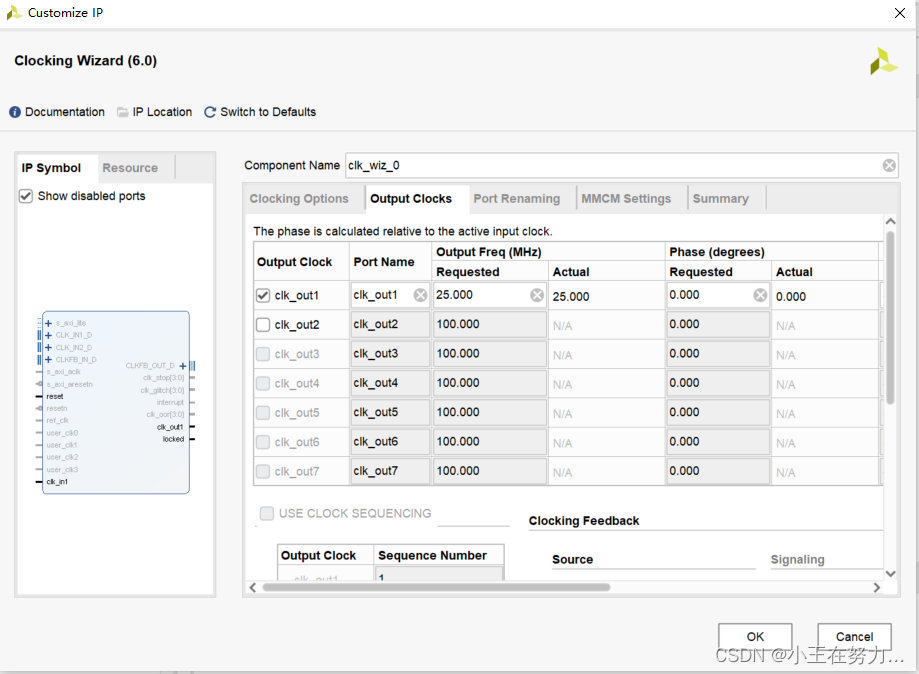The width and height of the screenshot is (919, 674).
Task: Clear the Component Name field
Action: pyautogui.click(x=889, y=166)
